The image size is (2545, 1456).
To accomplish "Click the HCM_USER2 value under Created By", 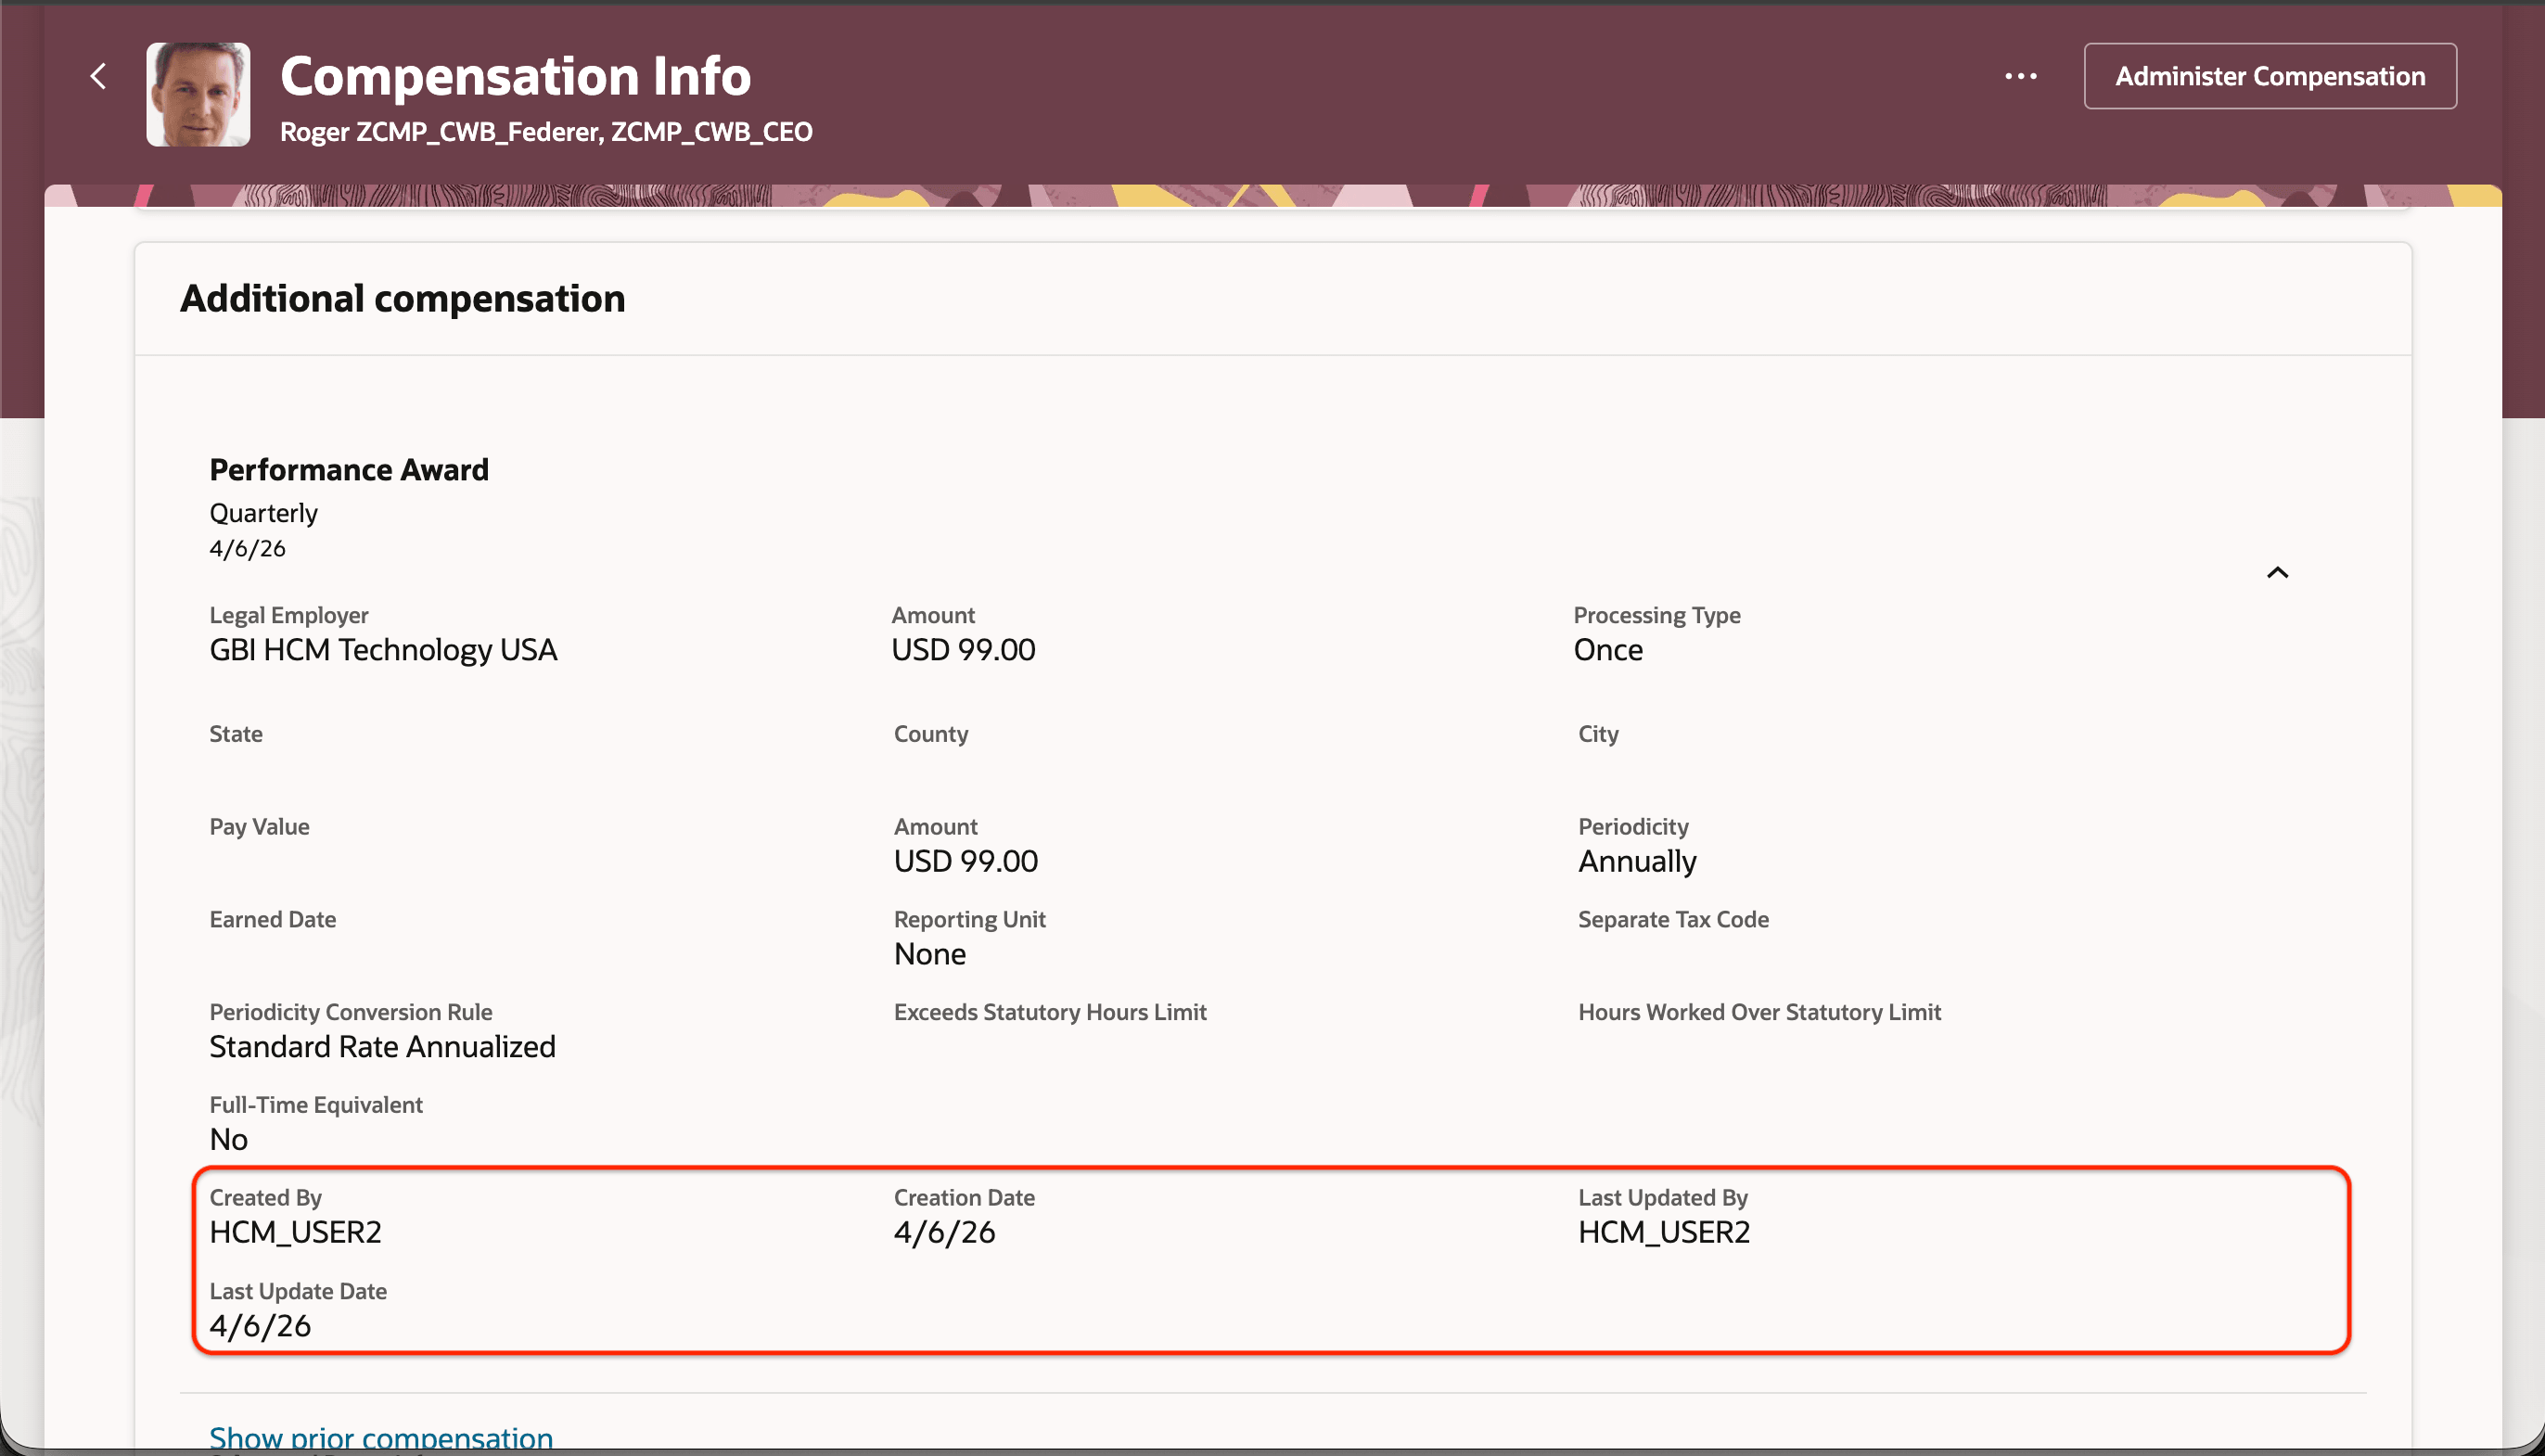I will tap(295, 1232).
